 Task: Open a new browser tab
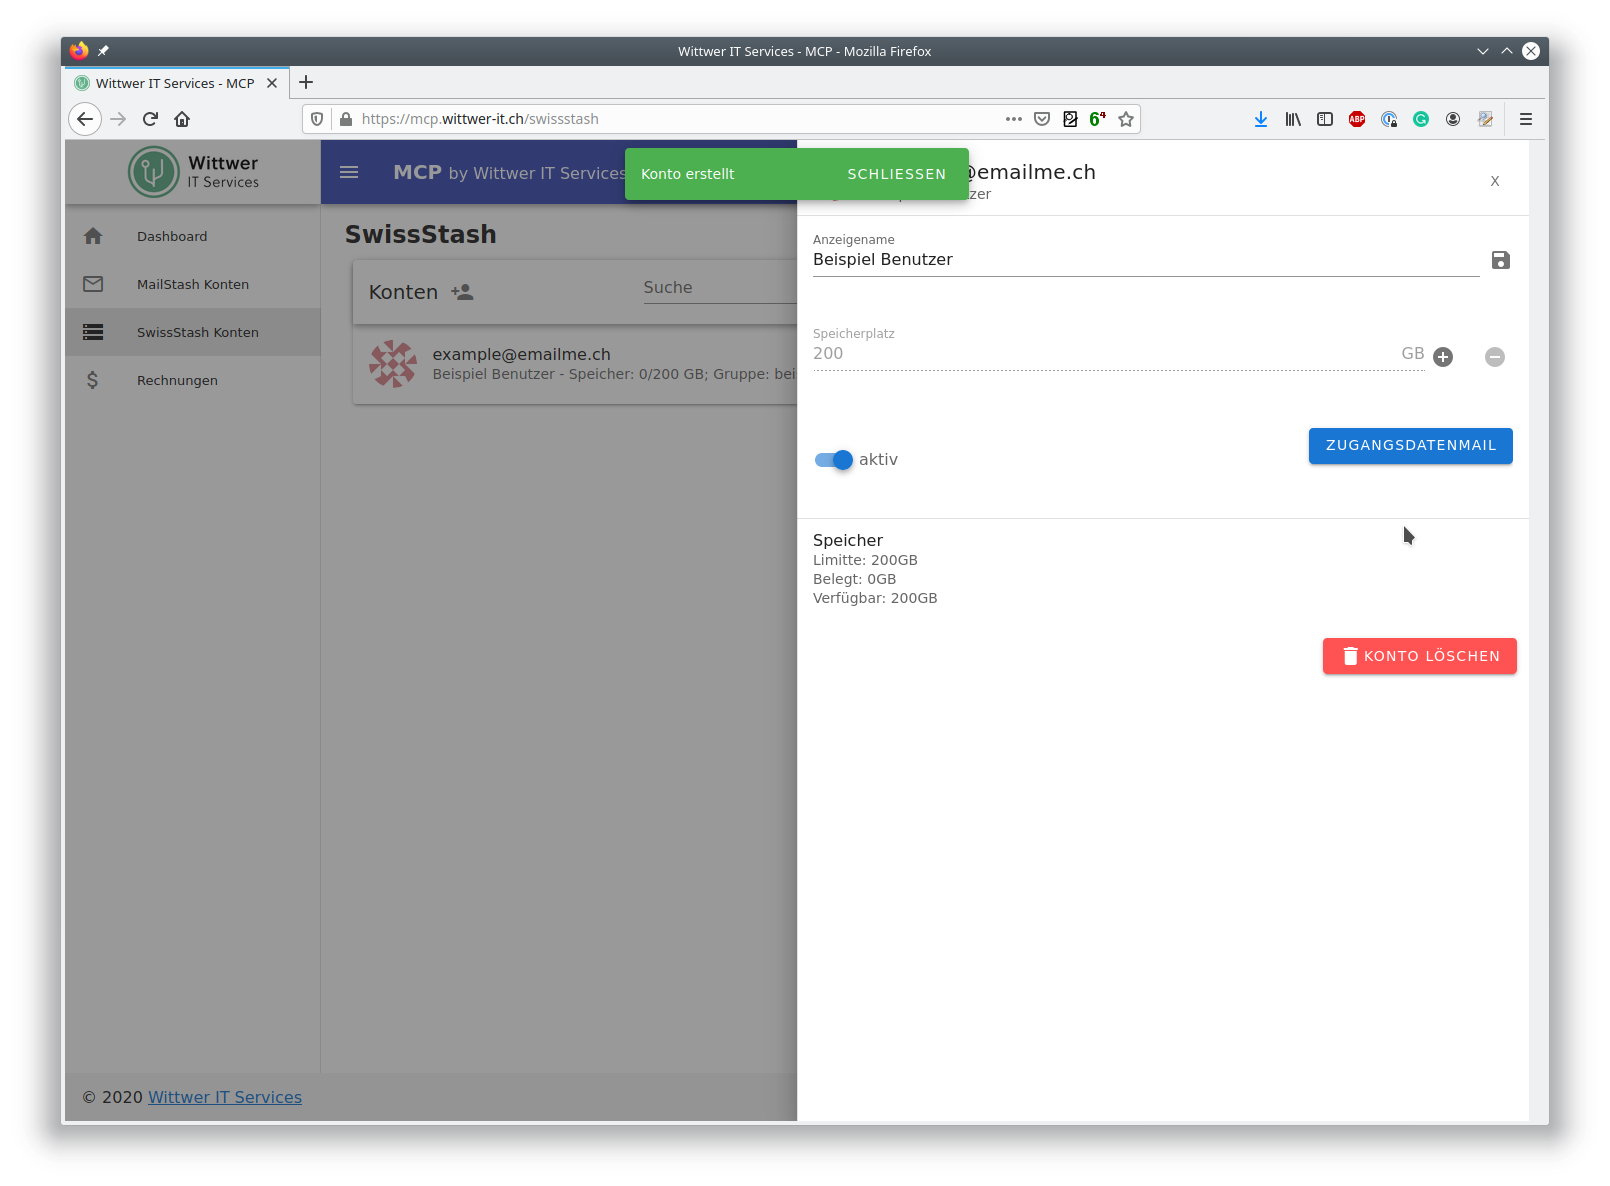(x=306, y=82)
